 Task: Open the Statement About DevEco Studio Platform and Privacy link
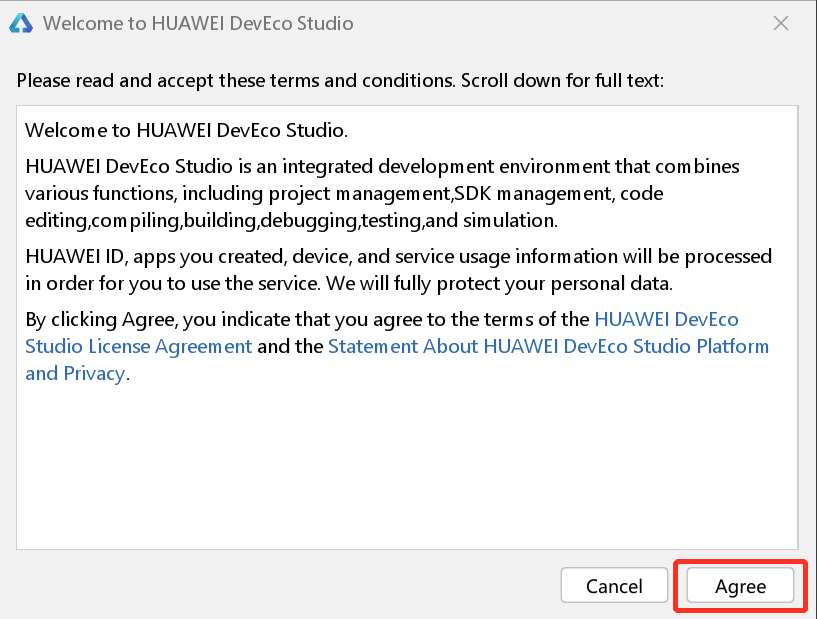point(548,346)
